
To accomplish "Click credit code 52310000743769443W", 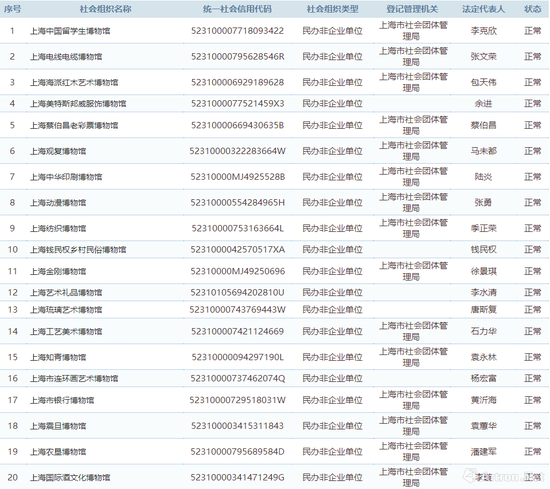I will point(237,310).
